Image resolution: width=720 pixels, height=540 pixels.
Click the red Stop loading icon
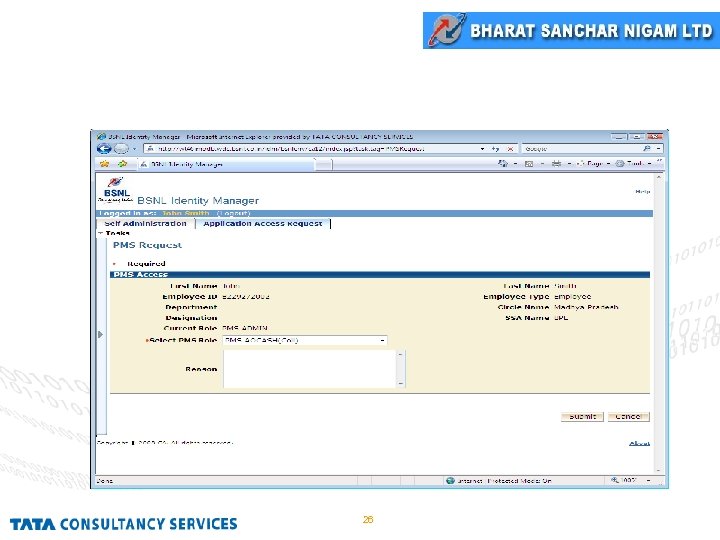click(510, 149)
